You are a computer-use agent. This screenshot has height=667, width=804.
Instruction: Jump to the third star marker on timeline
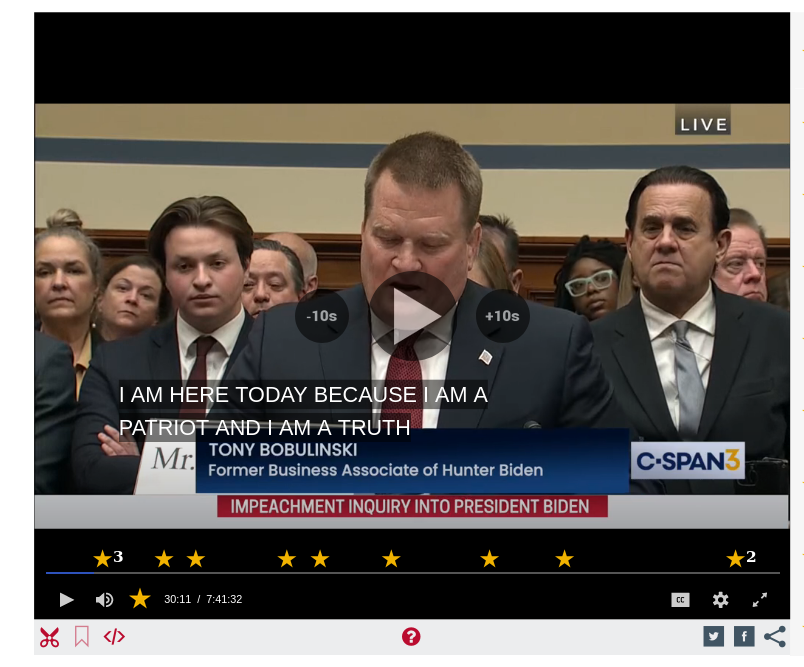coord(196,559)
